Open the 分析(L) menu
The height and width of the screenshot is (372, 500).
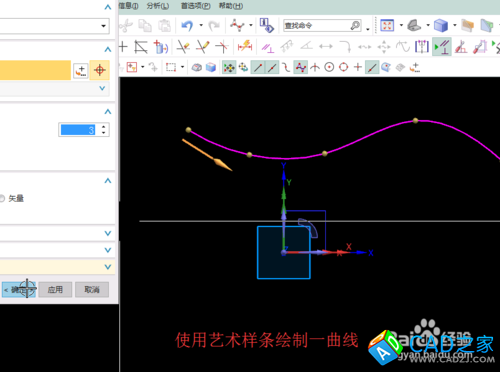tap(158, 6)
